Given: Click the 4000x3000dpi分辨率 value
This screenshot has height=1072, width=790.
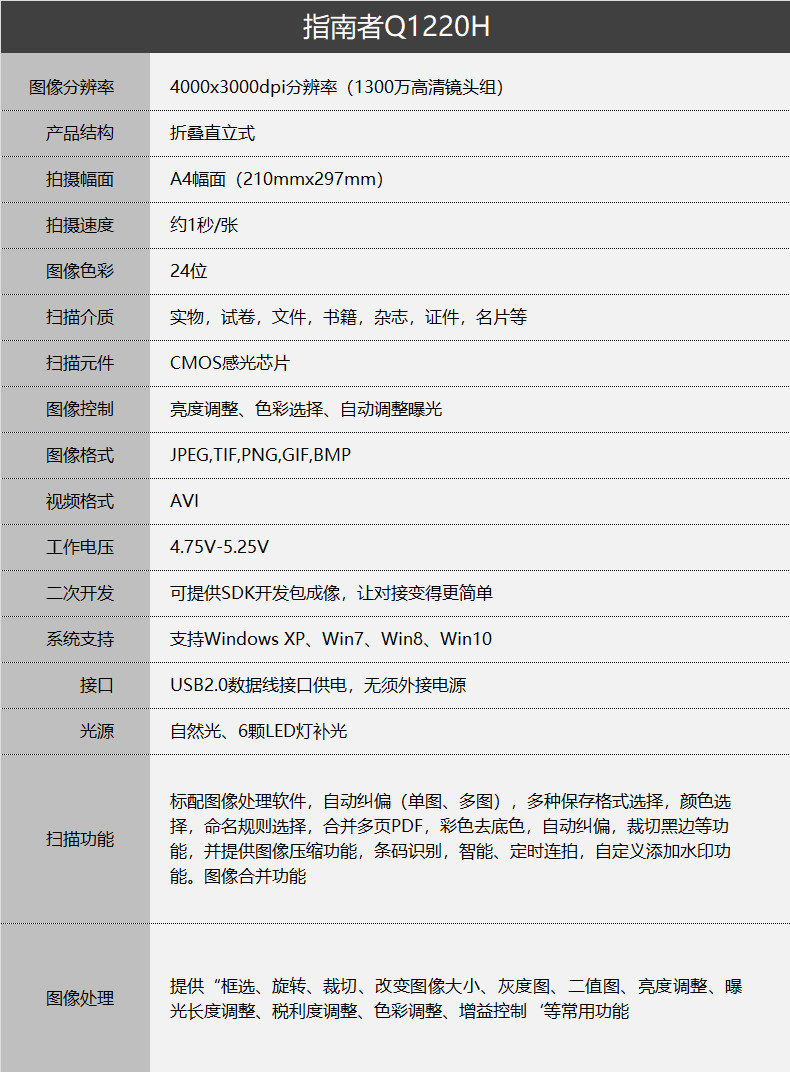Looking at the screenshot, I should point(337,88).
